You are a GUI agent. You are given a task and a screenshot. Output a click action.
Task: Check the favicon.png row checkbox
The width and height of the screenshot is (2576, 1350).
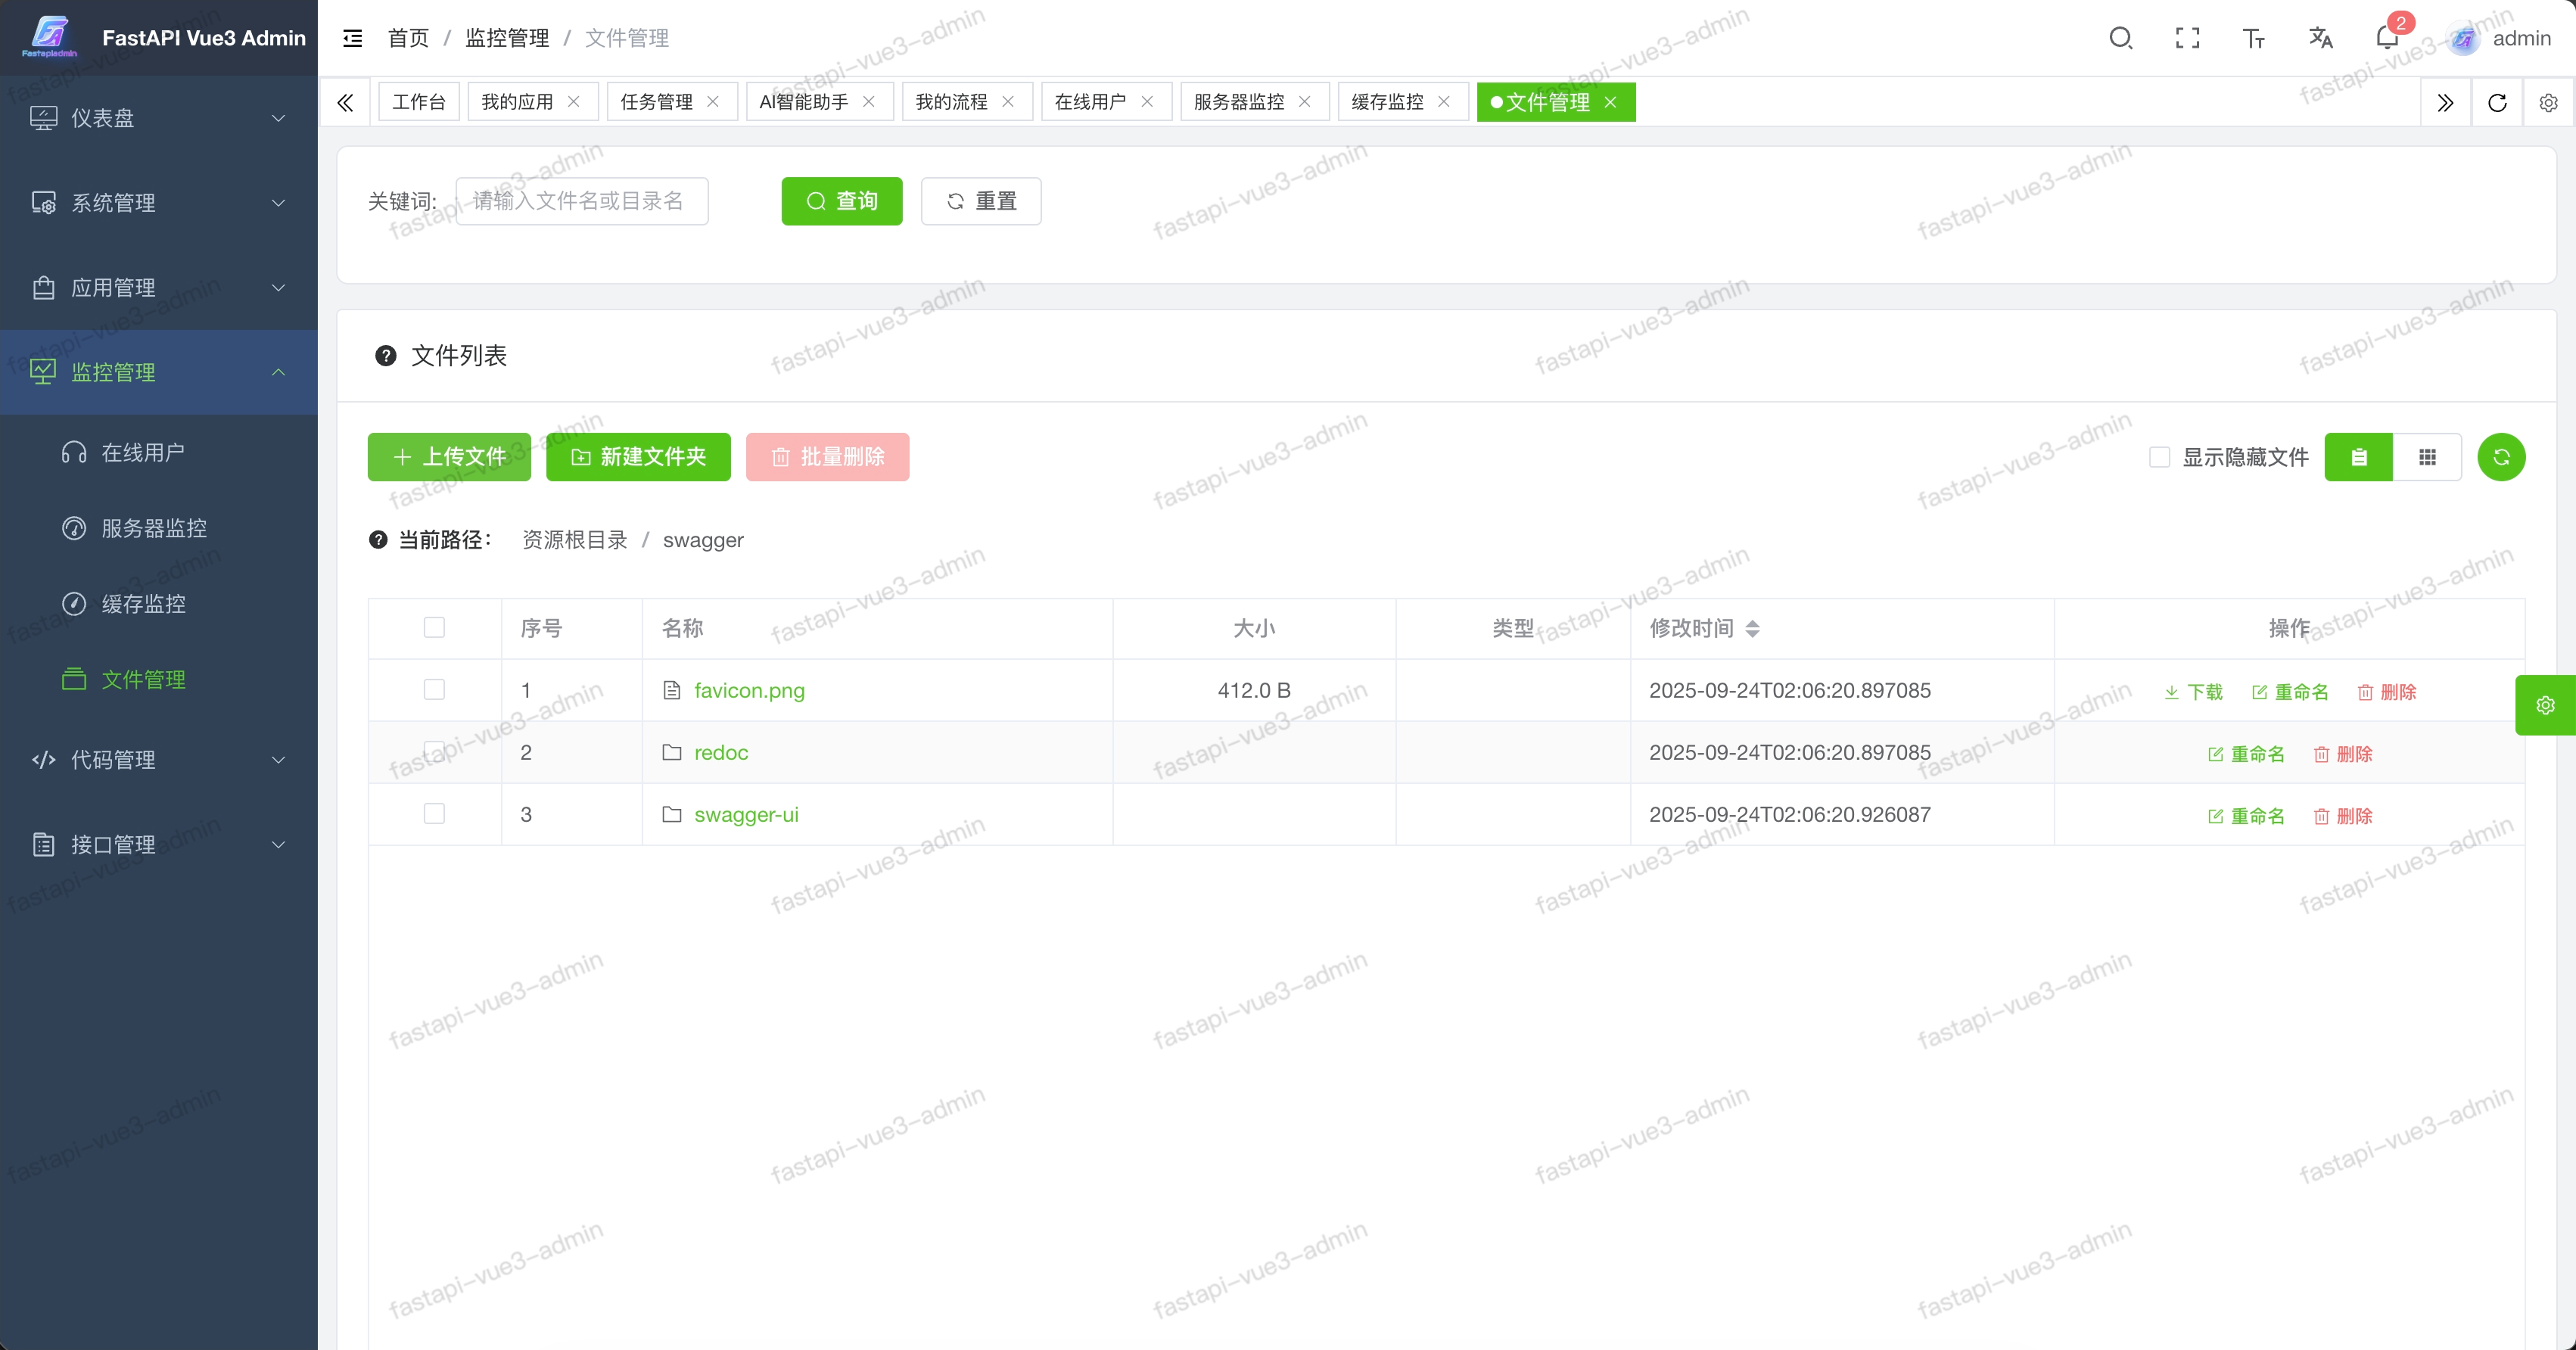point(434,690)
